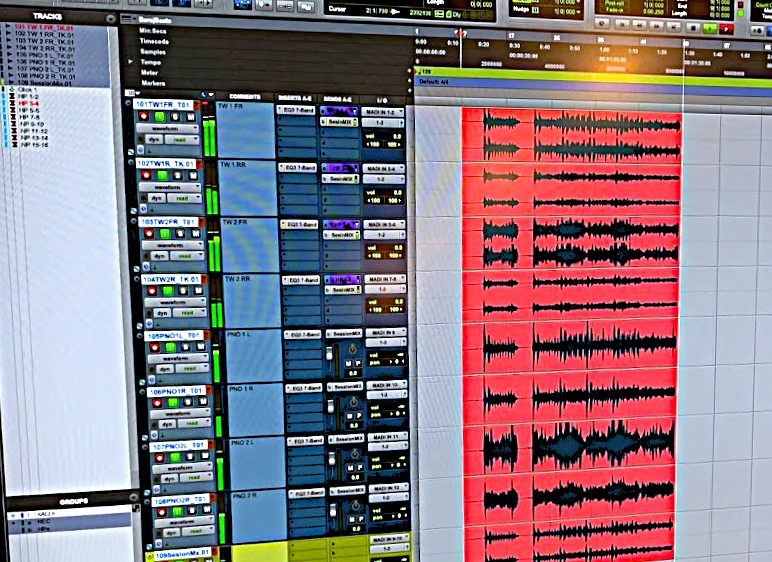
Task: Select Markers ruler row
Action: pos(153,83)
